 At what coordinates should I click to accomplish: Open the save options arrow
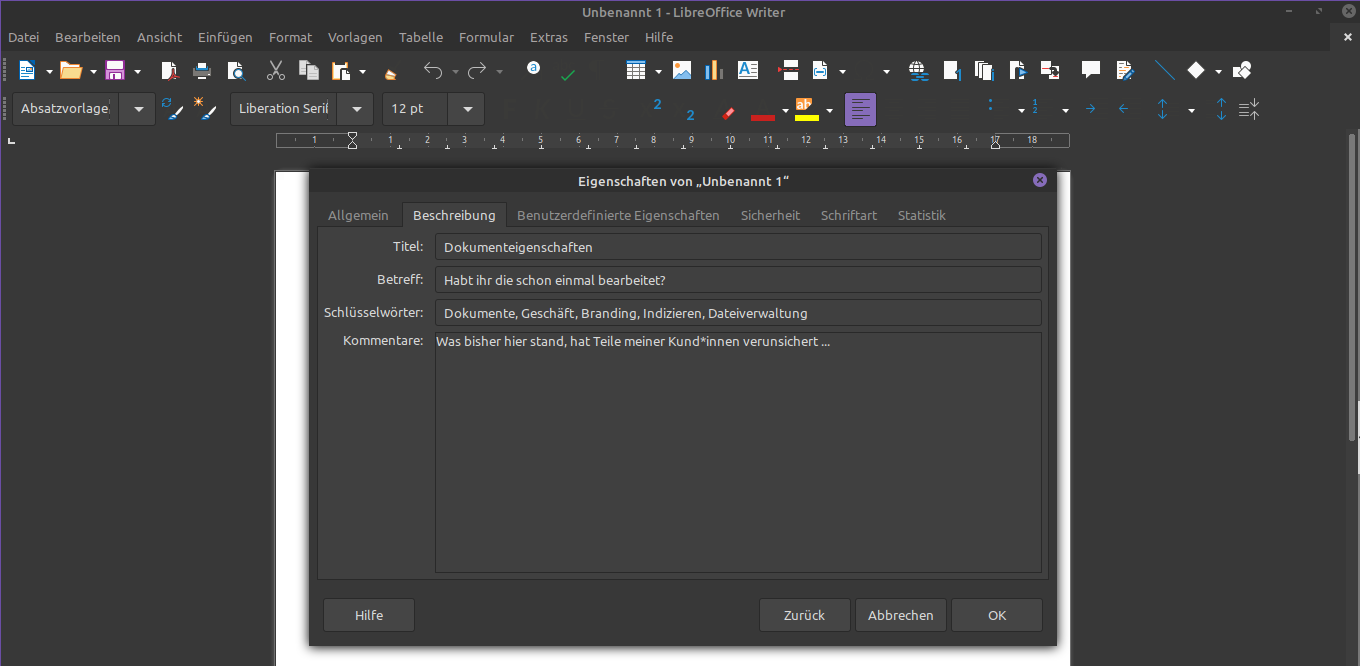[137, 71]
